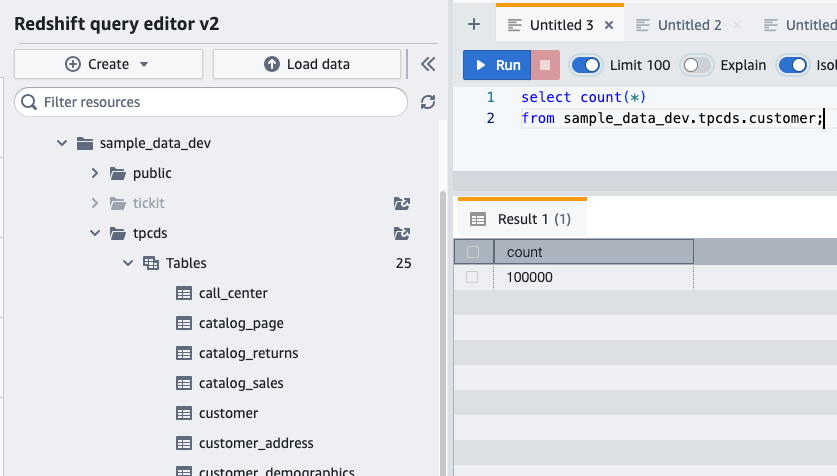Click the Tables count 25
The height and width of the screenshot is (476, 837).
pyautogui.click(x=404, y=263)
